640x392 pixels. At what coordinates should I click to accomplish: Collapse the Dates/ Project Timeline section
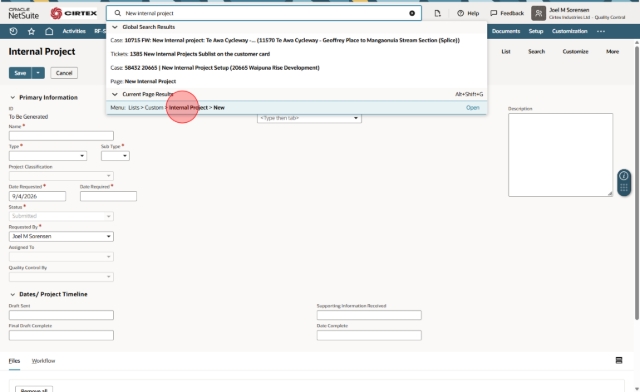tap(13, 294)
